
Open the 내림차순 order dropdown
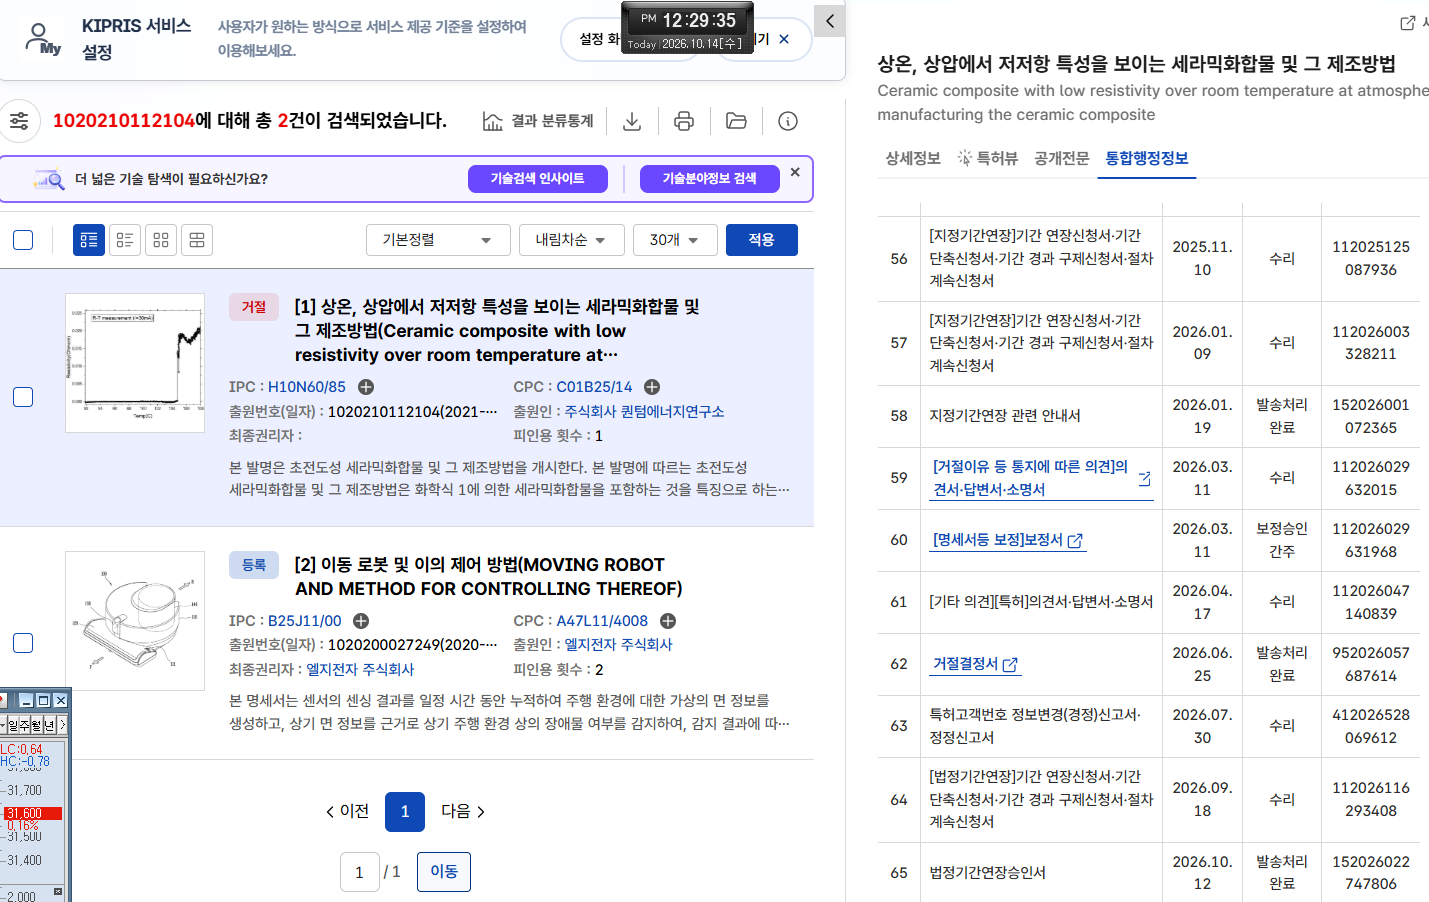(570, 240)
